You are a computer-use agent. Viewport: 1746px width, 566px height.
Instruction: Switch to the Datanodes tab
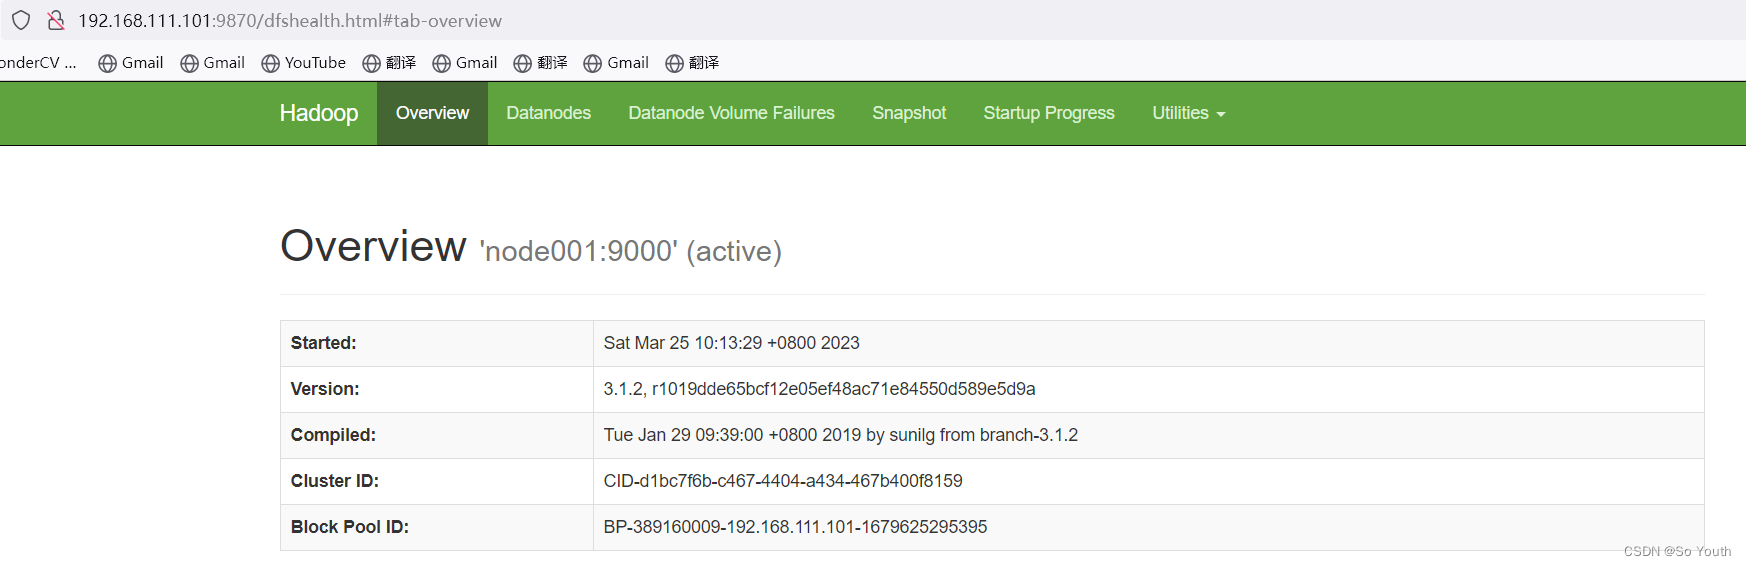[548, 113]
